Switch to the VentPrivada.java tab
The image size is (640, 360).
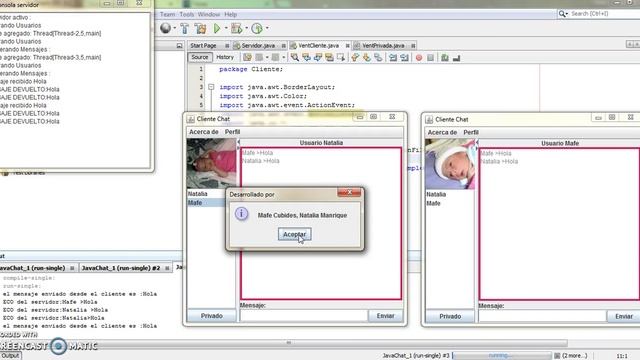[x=383, y=46]
